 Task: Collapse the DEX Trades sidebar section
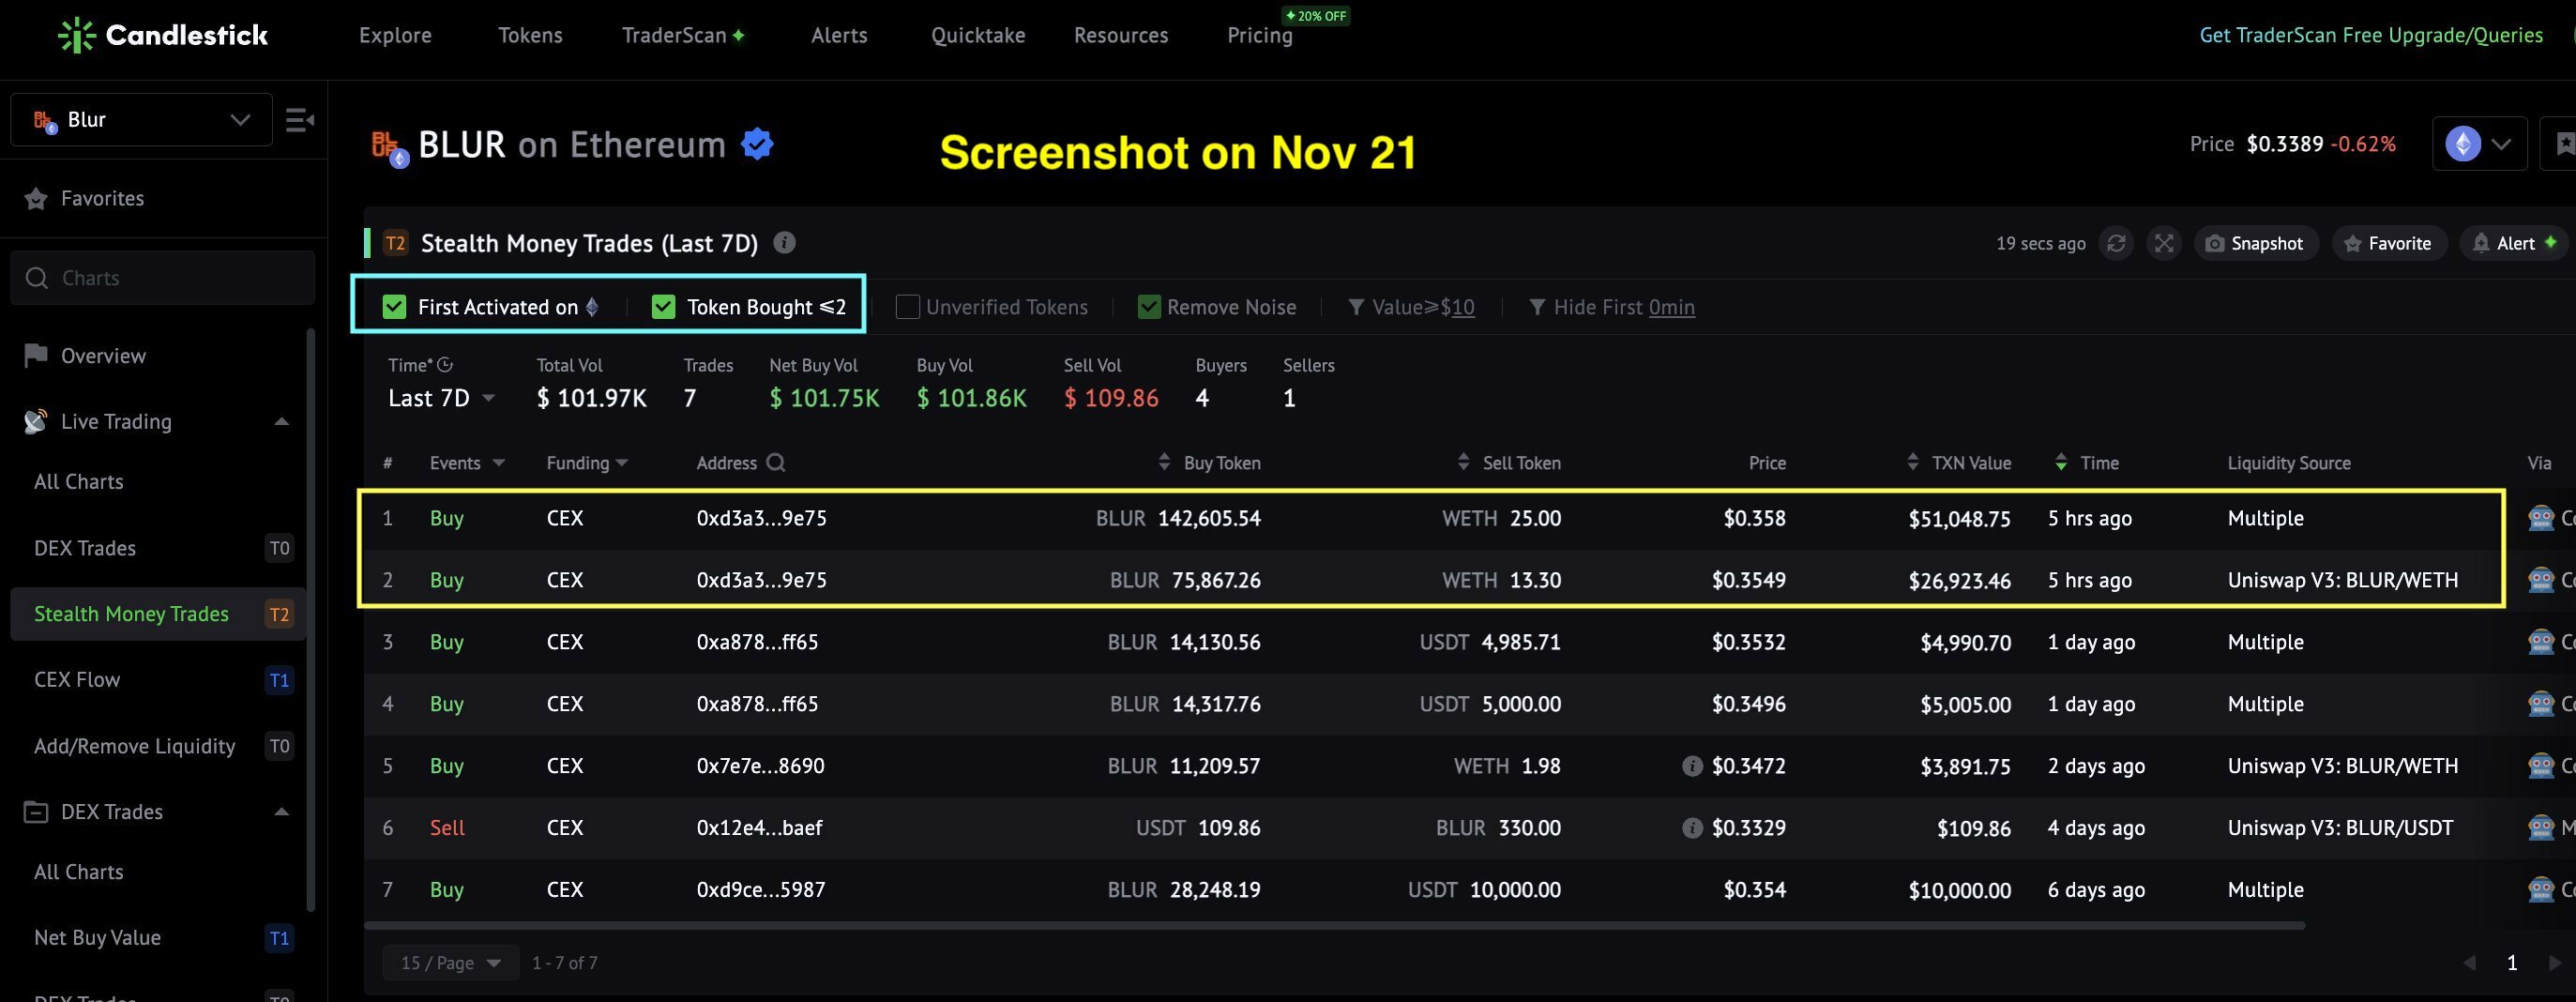[281, 812]
